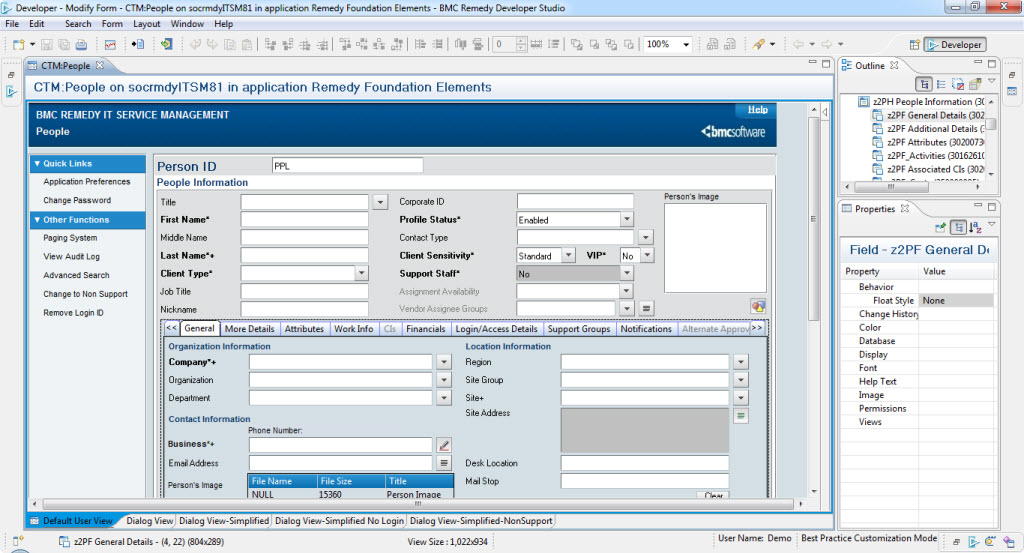
Task: Open the Client Type dropdown
Action: coord(362,274)
